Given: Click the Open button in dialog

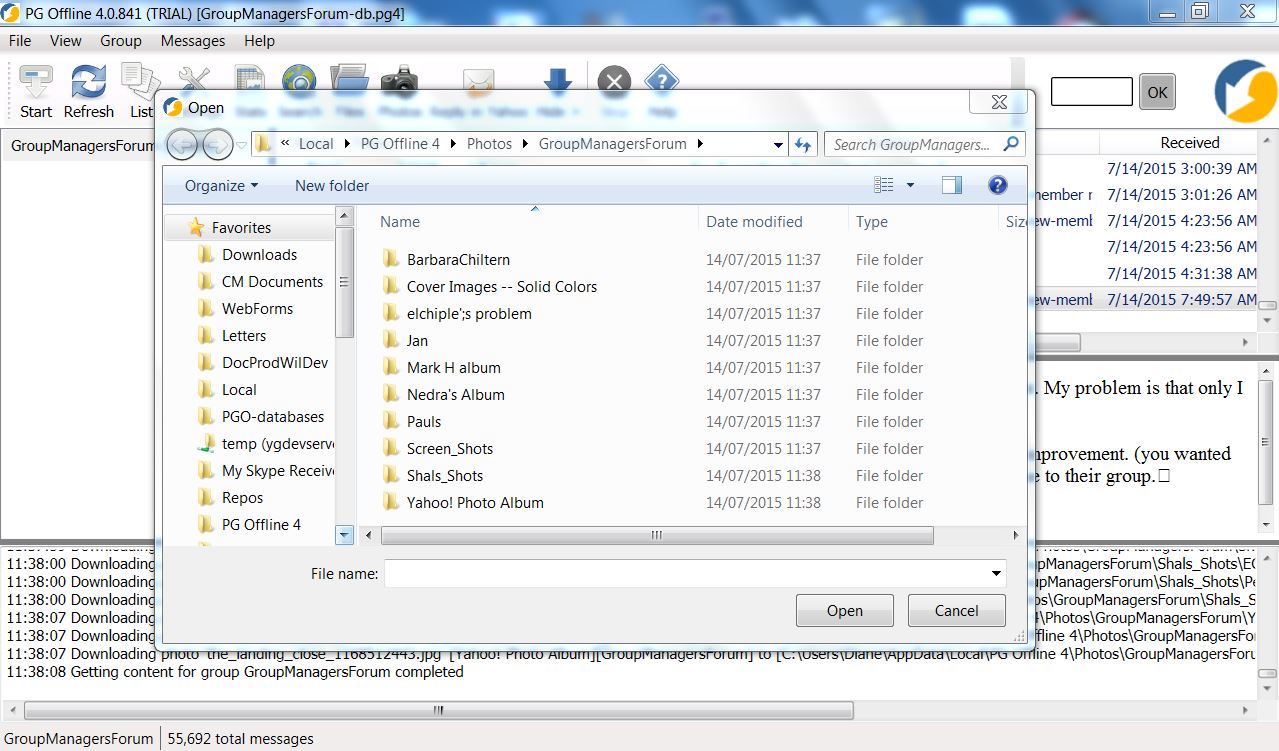Looking at the screenshot, I should click(845, 611).
